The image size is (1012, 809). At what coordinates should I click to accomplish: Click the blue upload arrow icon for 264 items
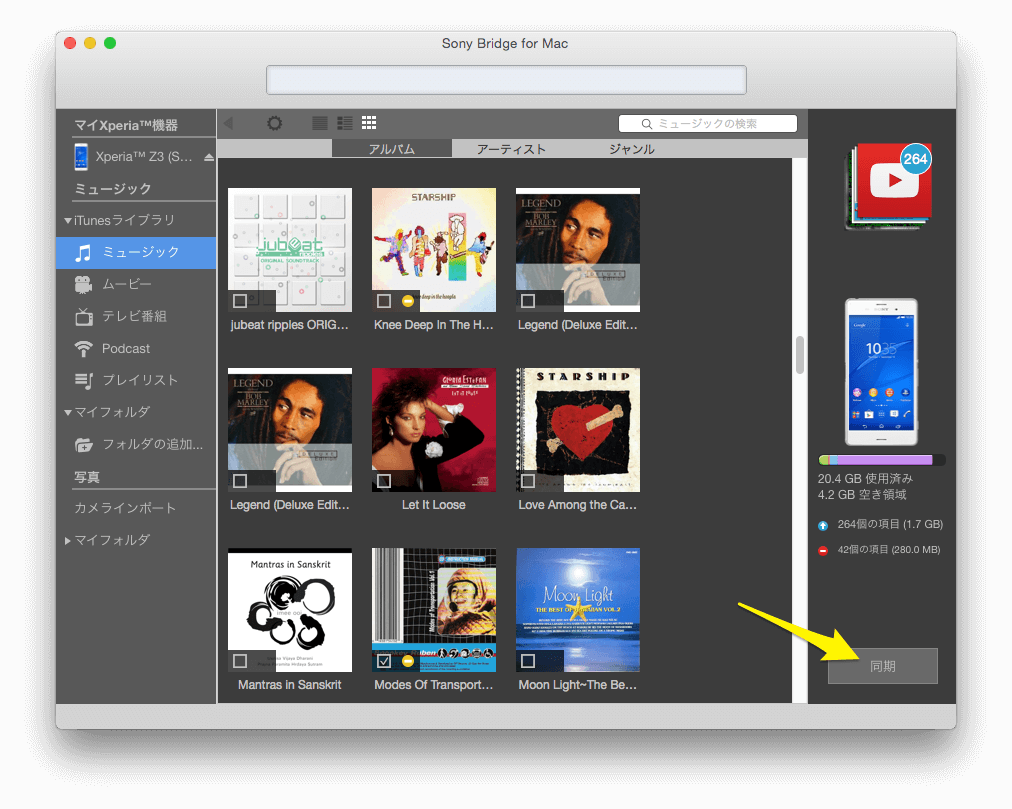[x=823, y=526]
